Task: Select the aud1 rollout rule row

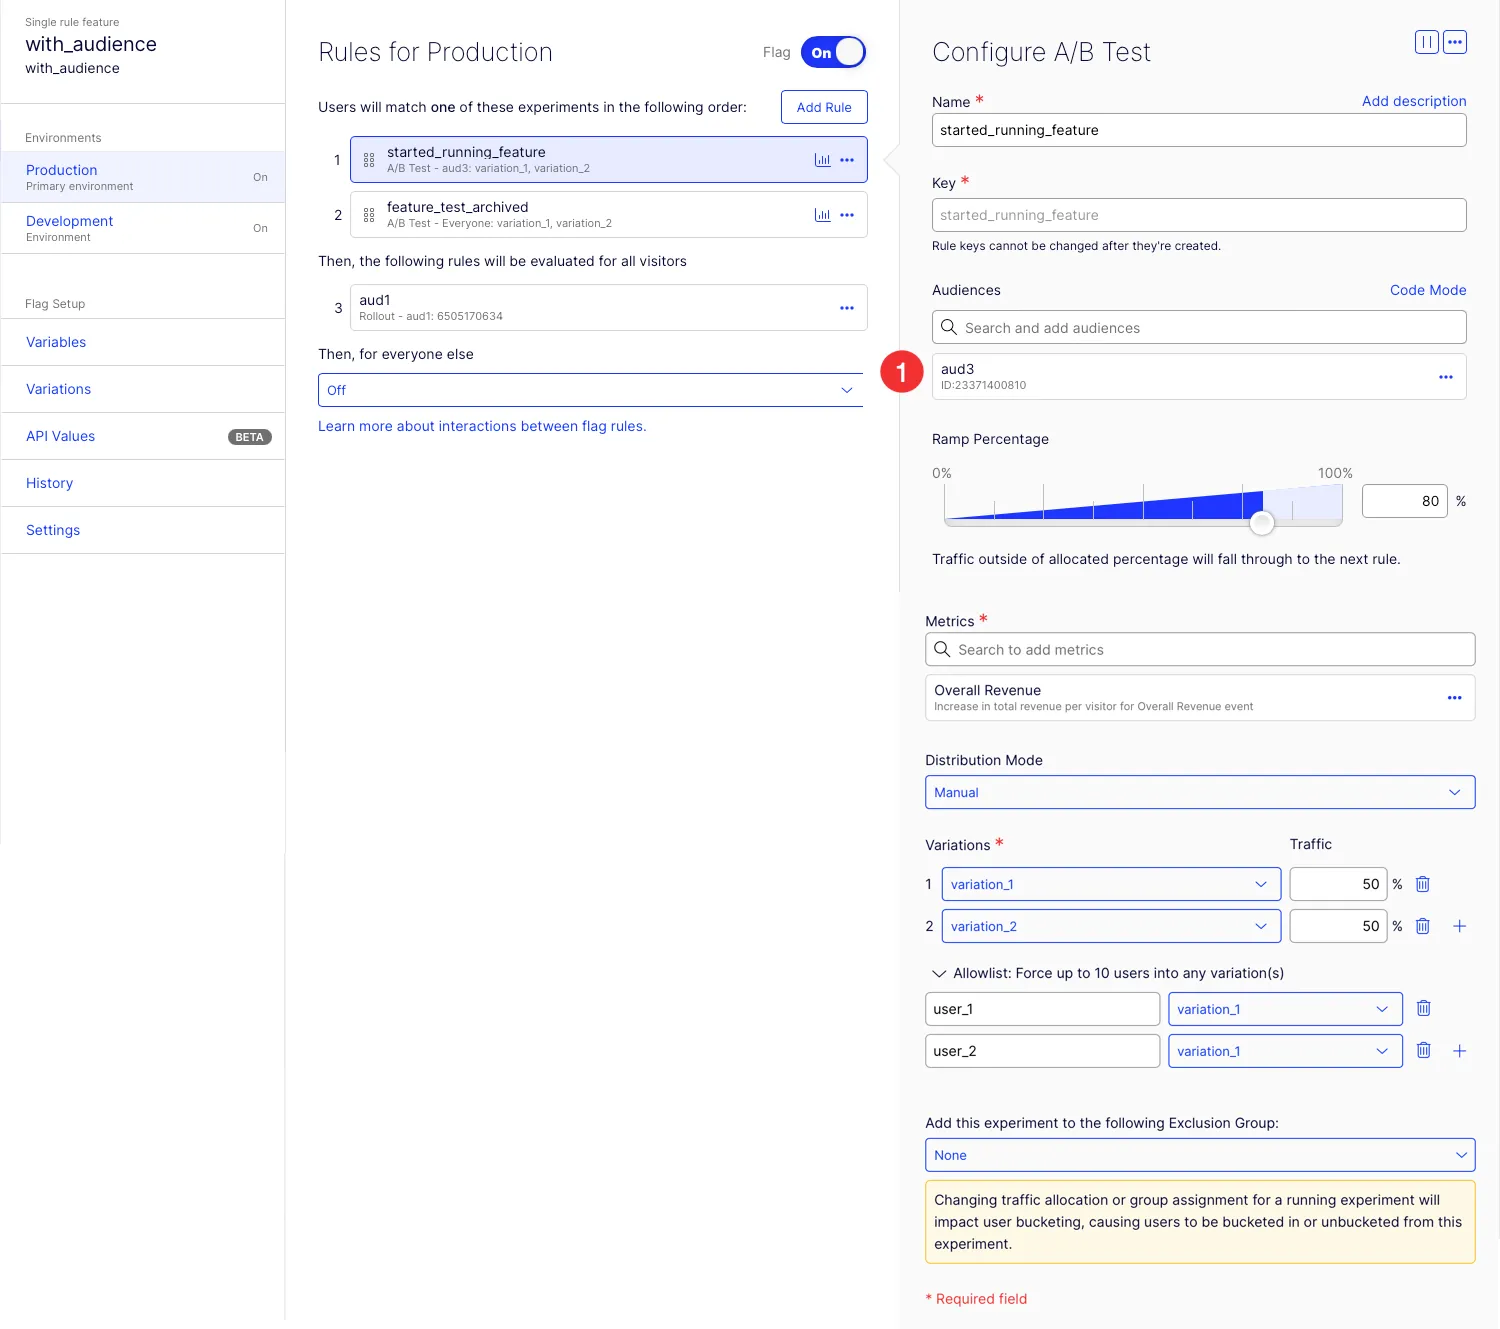Action: pyautogui.click(x=609, y=308)
